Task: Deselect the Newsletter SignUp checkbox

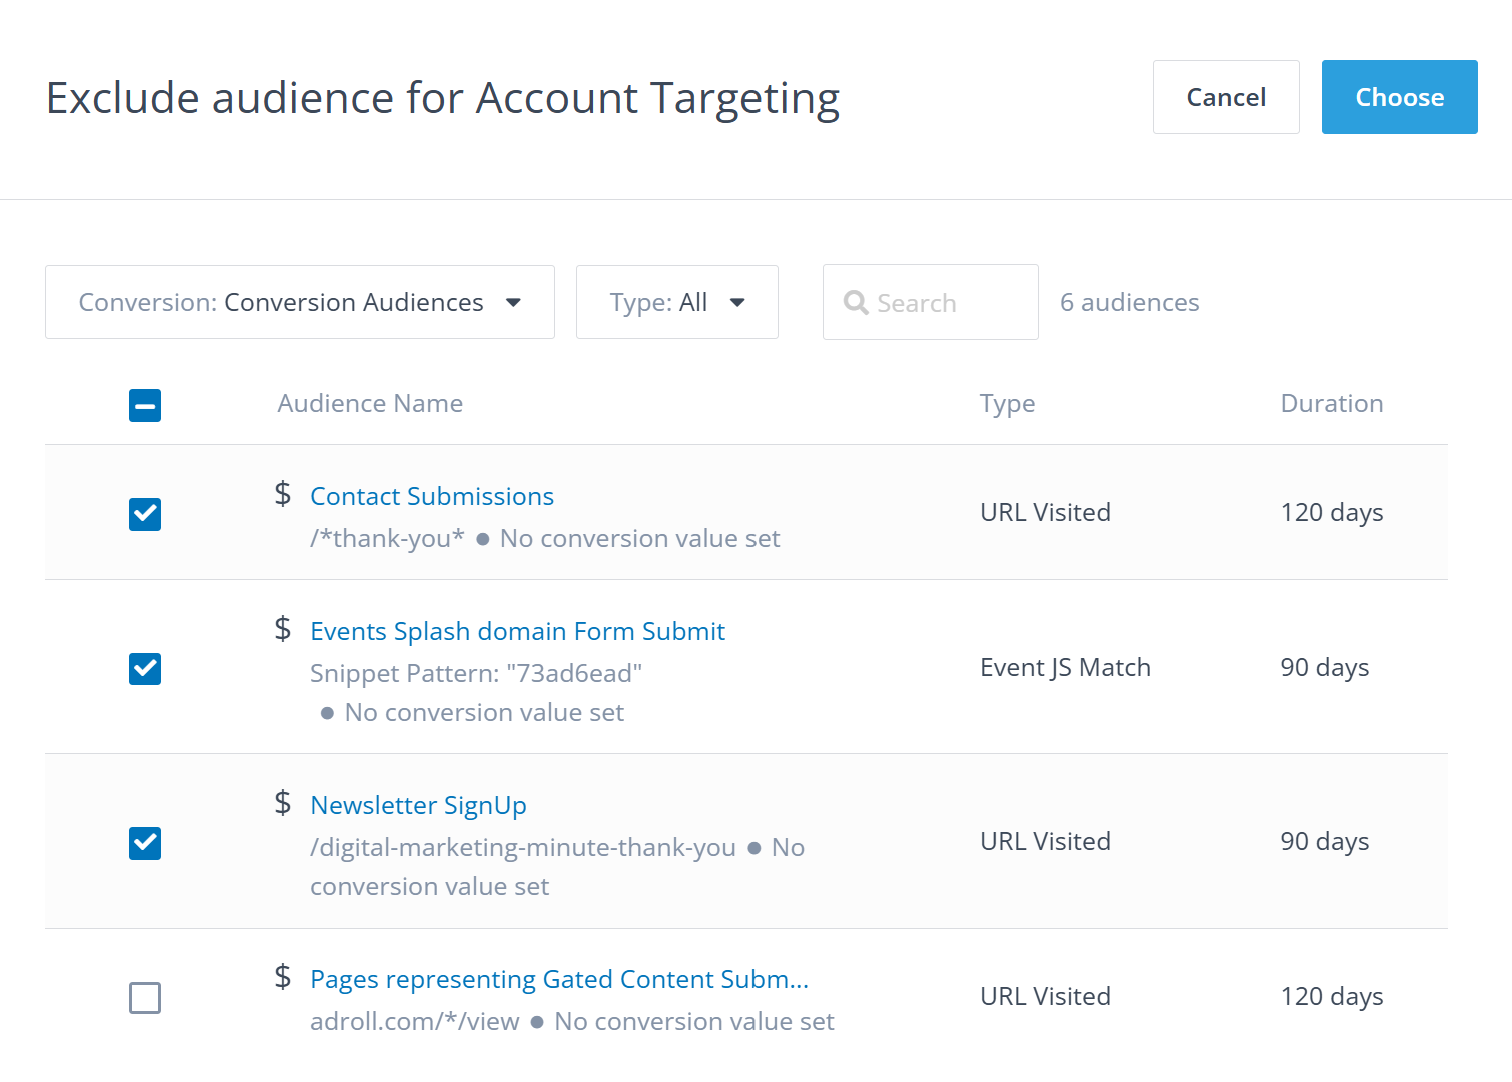Action: 145,843
